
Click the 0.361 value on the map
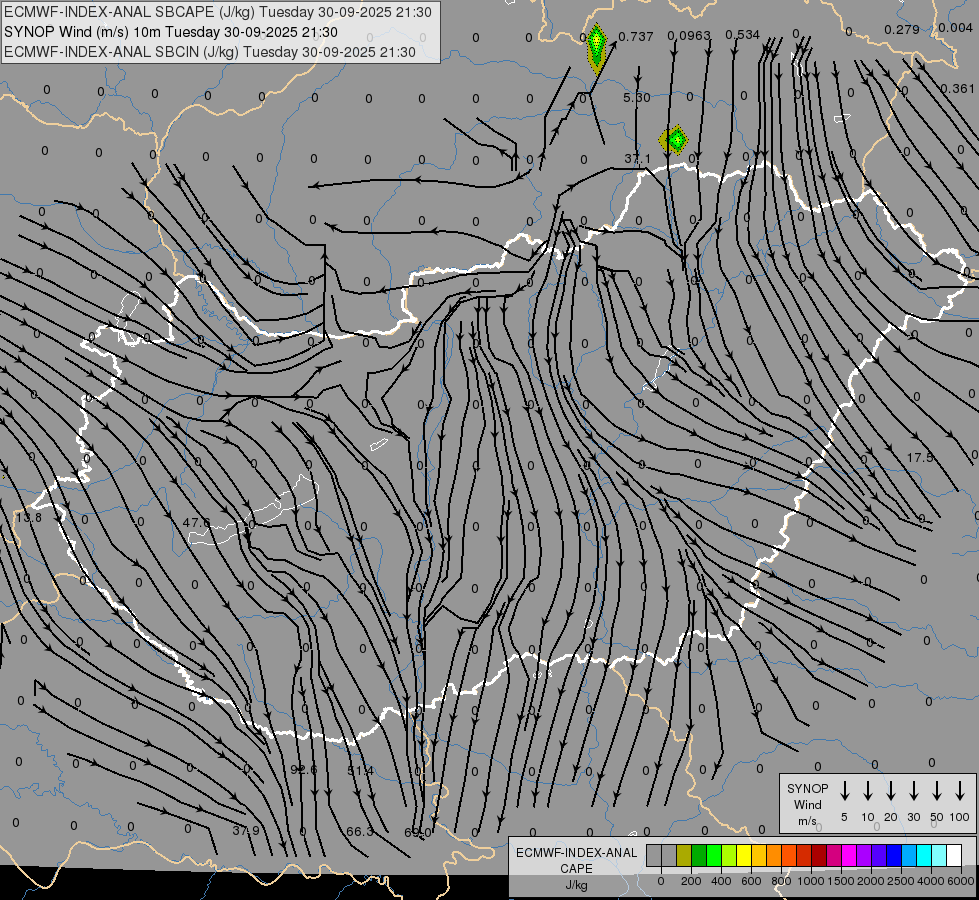[957, 88]
